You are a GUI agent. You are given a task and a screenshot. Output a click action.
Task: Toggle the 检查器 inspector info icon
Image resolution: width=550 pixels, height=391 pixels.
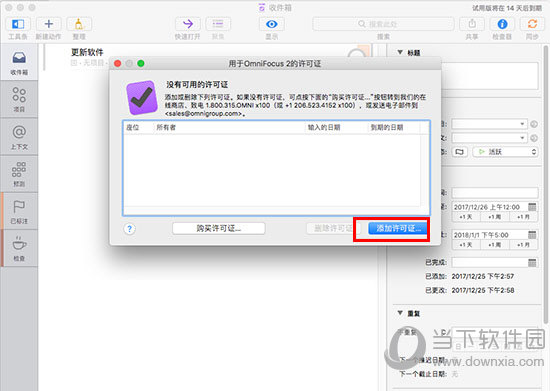(502, 24)
